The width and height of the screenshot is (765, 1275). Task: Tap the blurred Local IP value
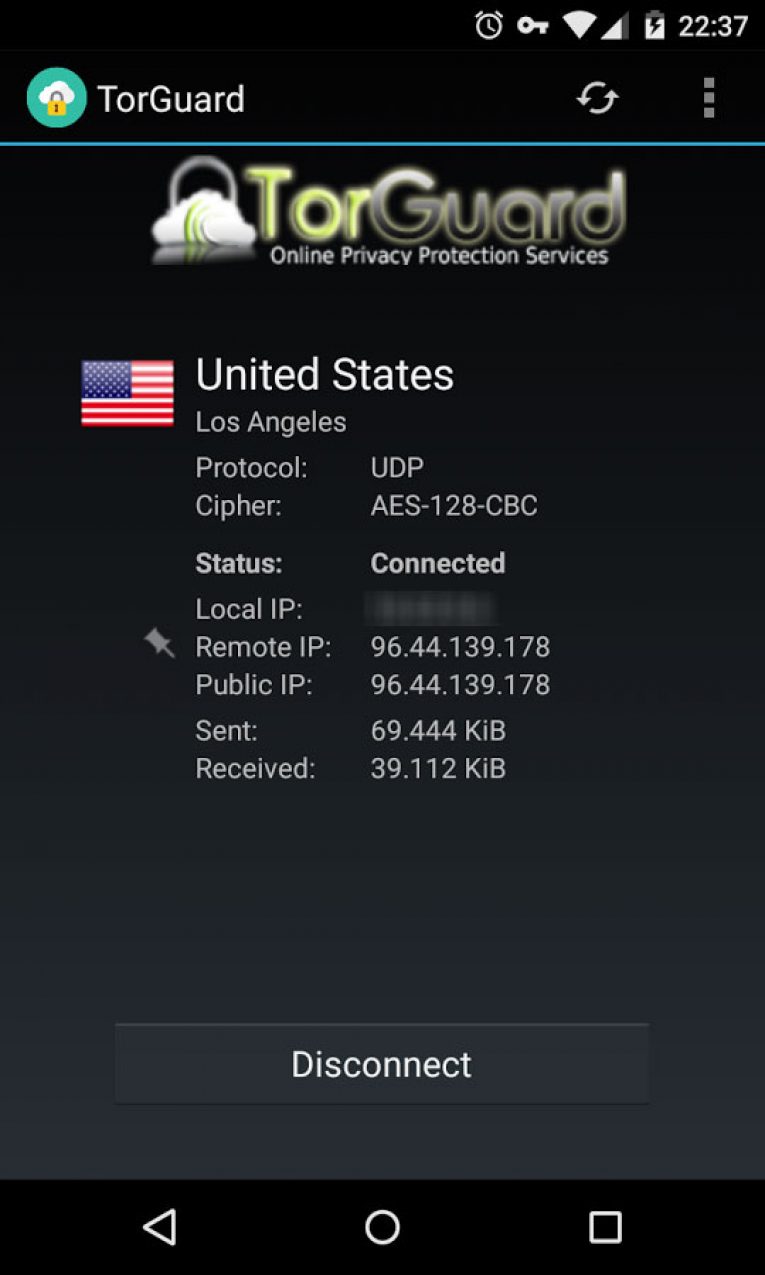431,608
